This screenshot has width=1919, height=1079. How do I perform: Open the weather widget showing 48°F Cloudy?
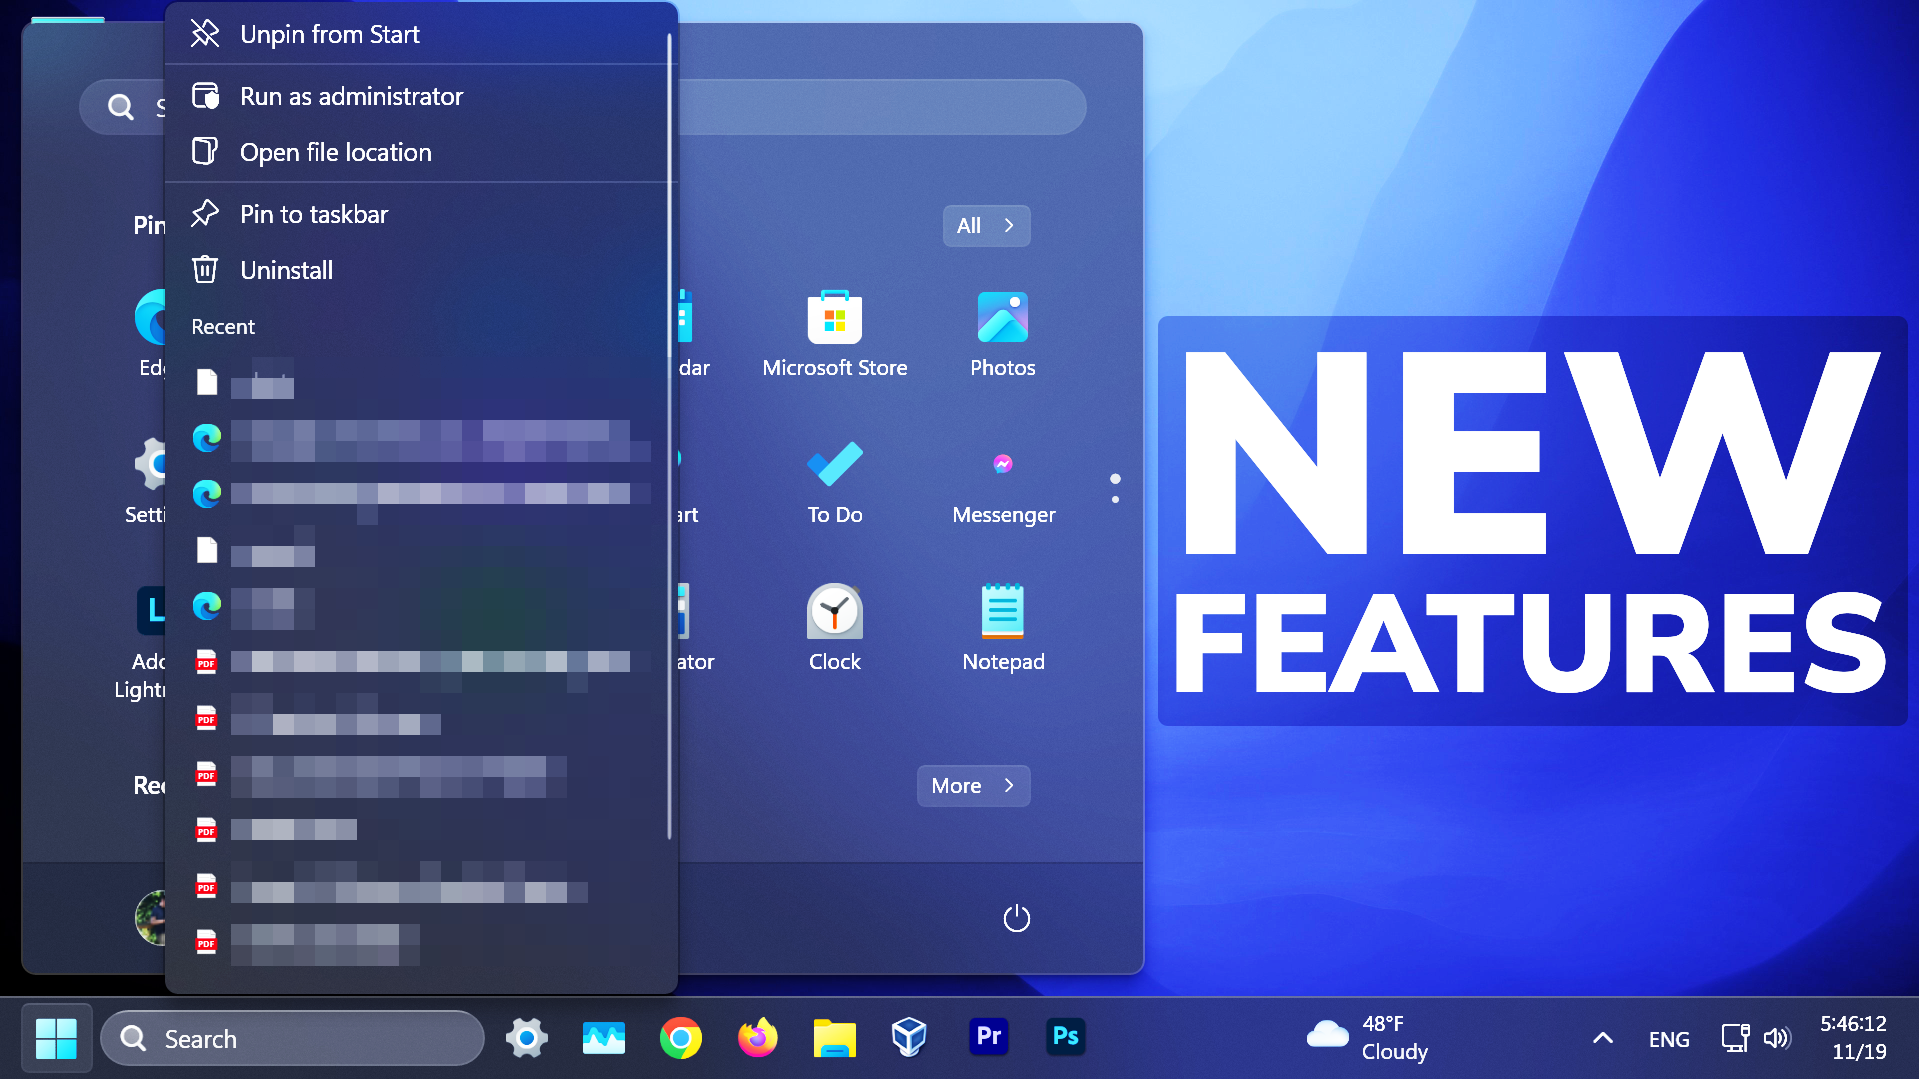click(x=1370, y=1037)
